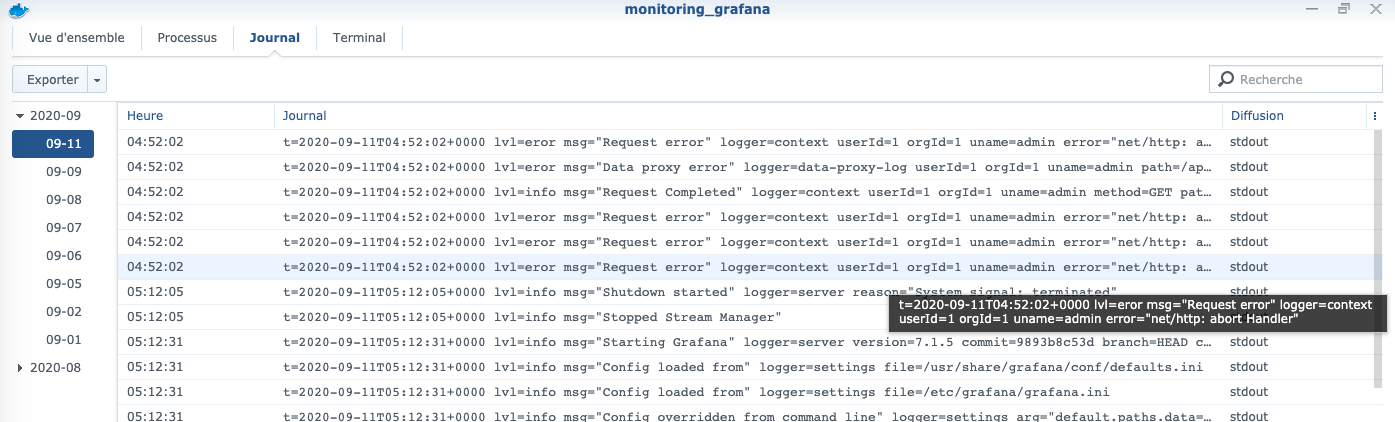Select the log row with defaults.ini
The height and width of the screenshot is (422, 1395).
click(746, 367)
